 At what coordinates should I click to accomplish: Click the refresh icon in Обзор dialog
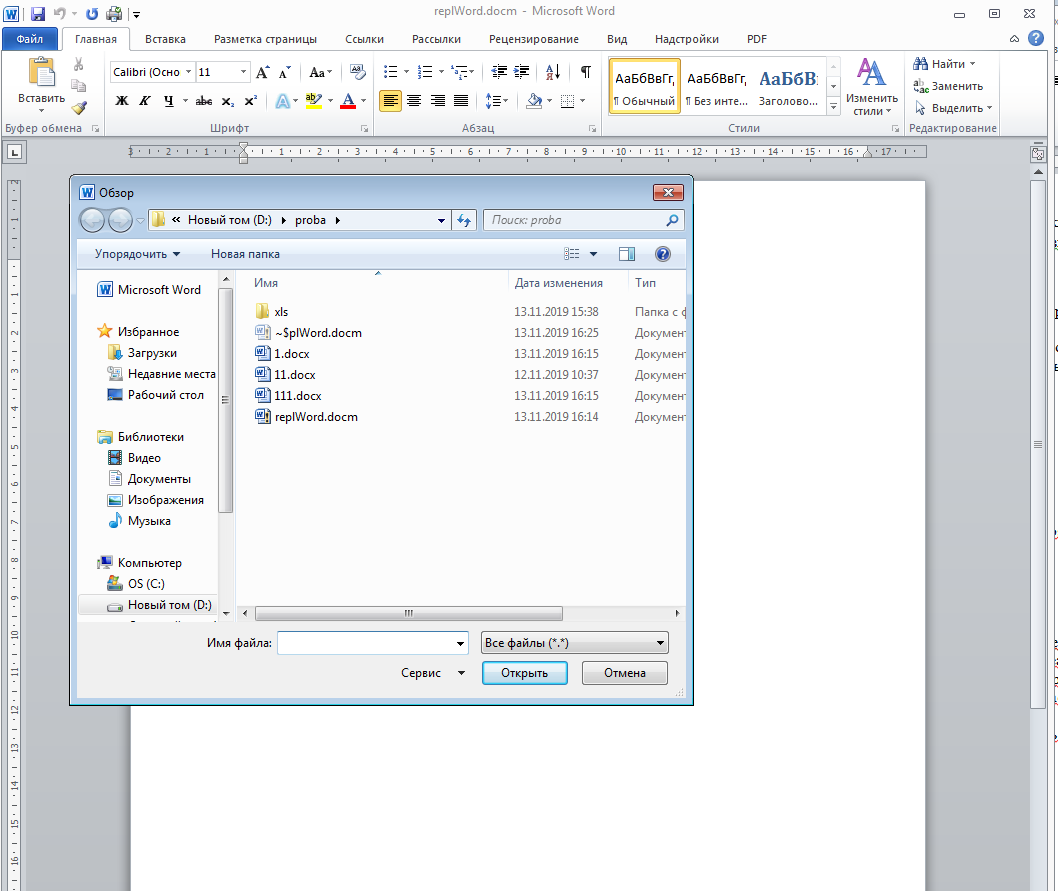tap(464, 220)
